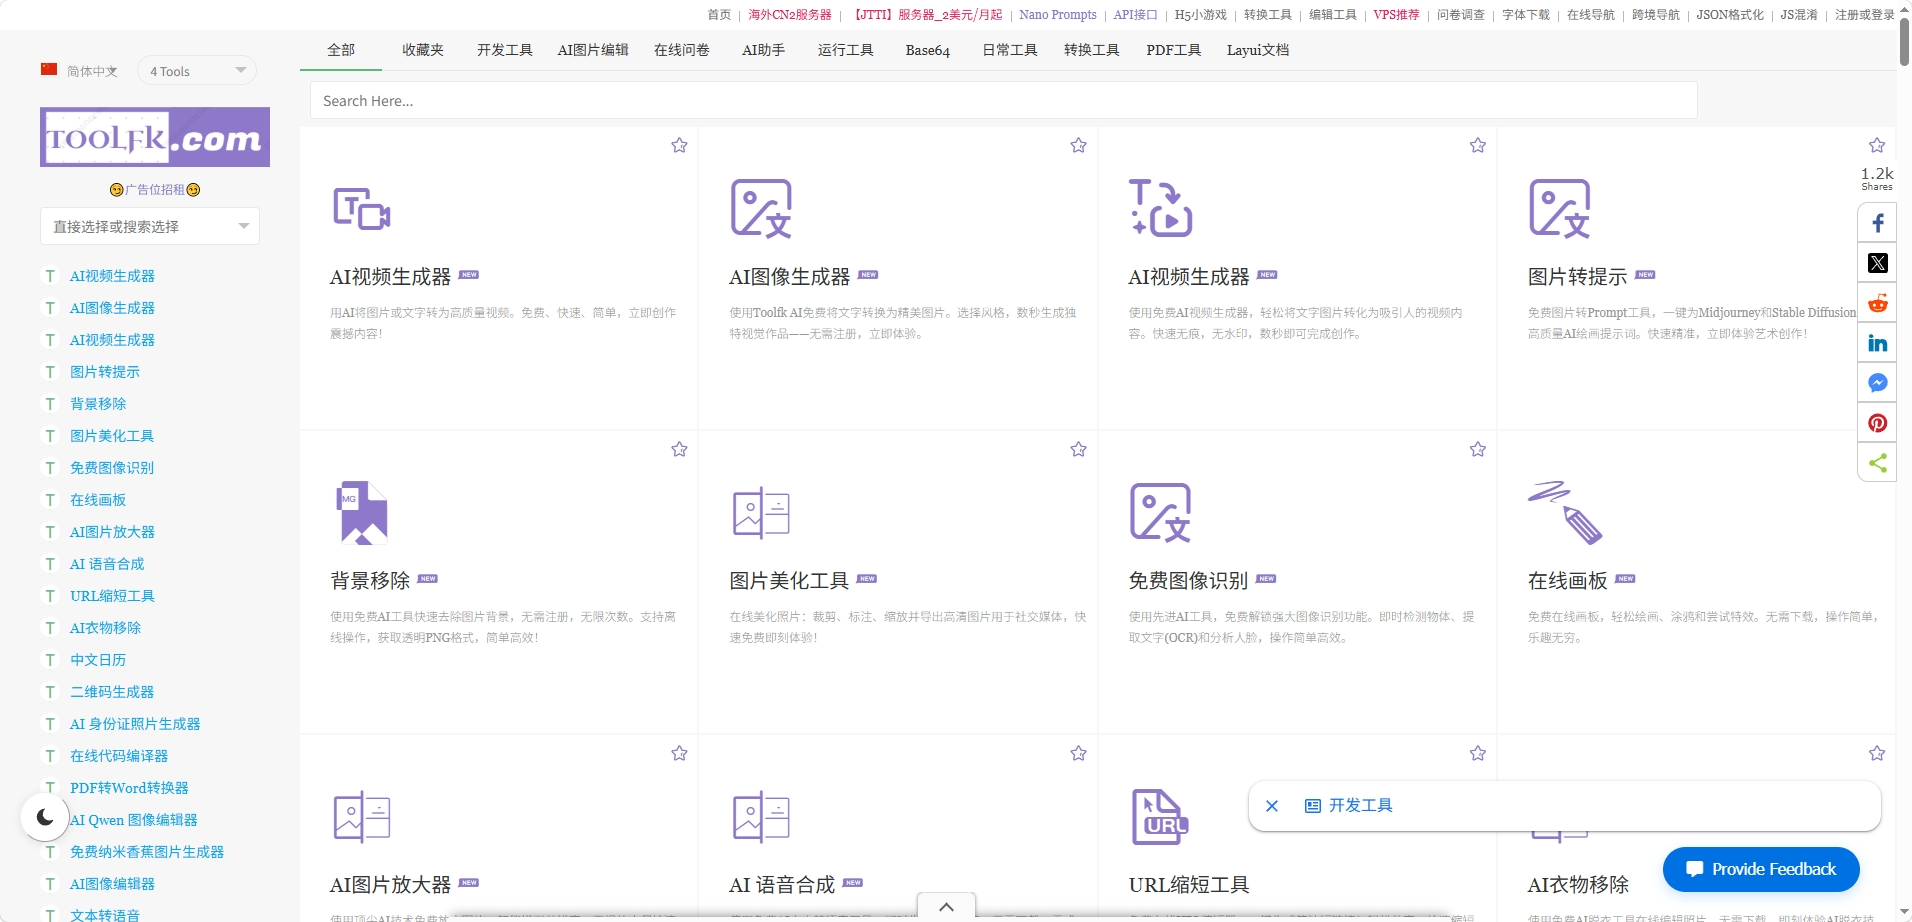The width and height of the screenshot is (1912, 922).
Task: Toggle favorite star on 免费图像识别 card
Action: pyautogui.click(x=1477, y=449)
